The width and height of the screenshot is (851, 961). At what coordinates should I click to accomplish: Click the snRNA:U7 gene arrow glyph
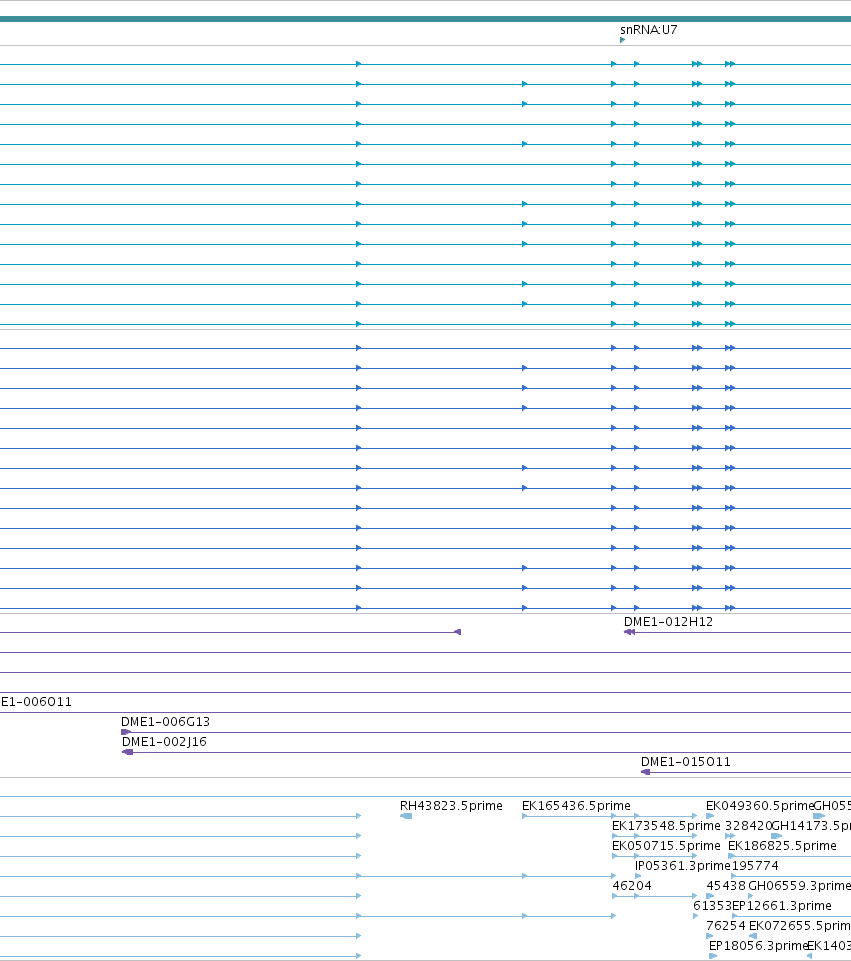pos(622,40)
